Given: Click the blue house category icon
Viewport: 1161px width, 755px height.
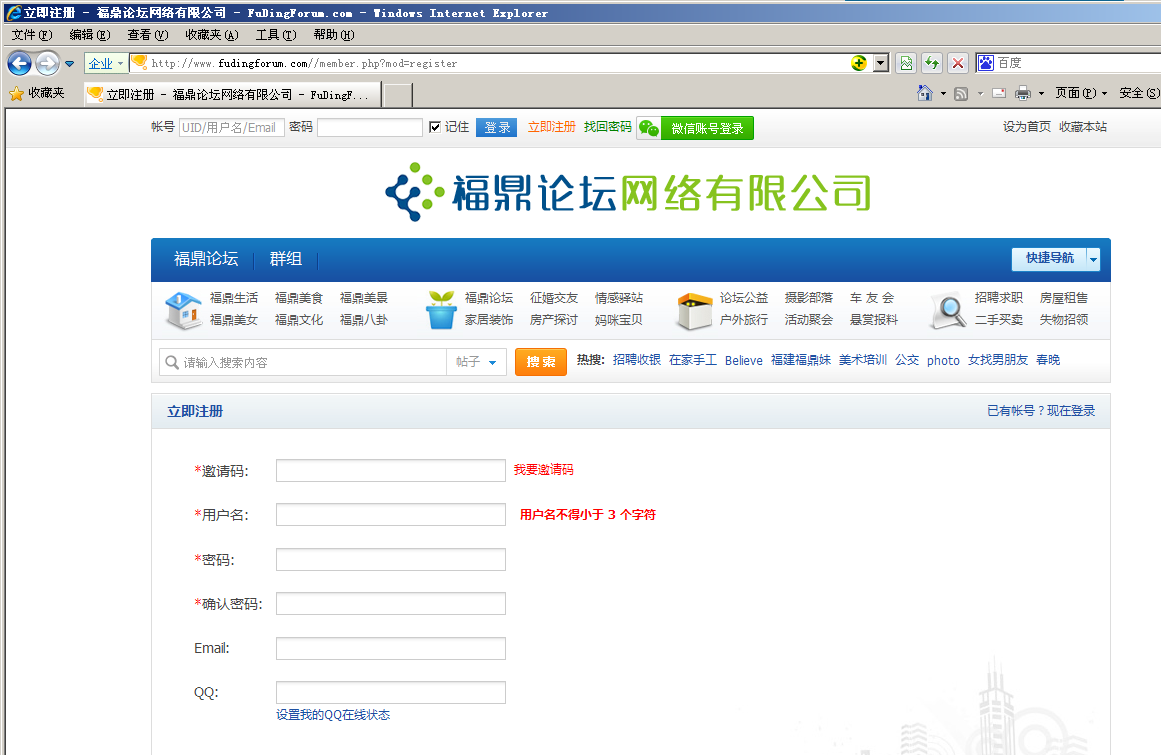Looking at the screenshot, I should coord(183,309).
